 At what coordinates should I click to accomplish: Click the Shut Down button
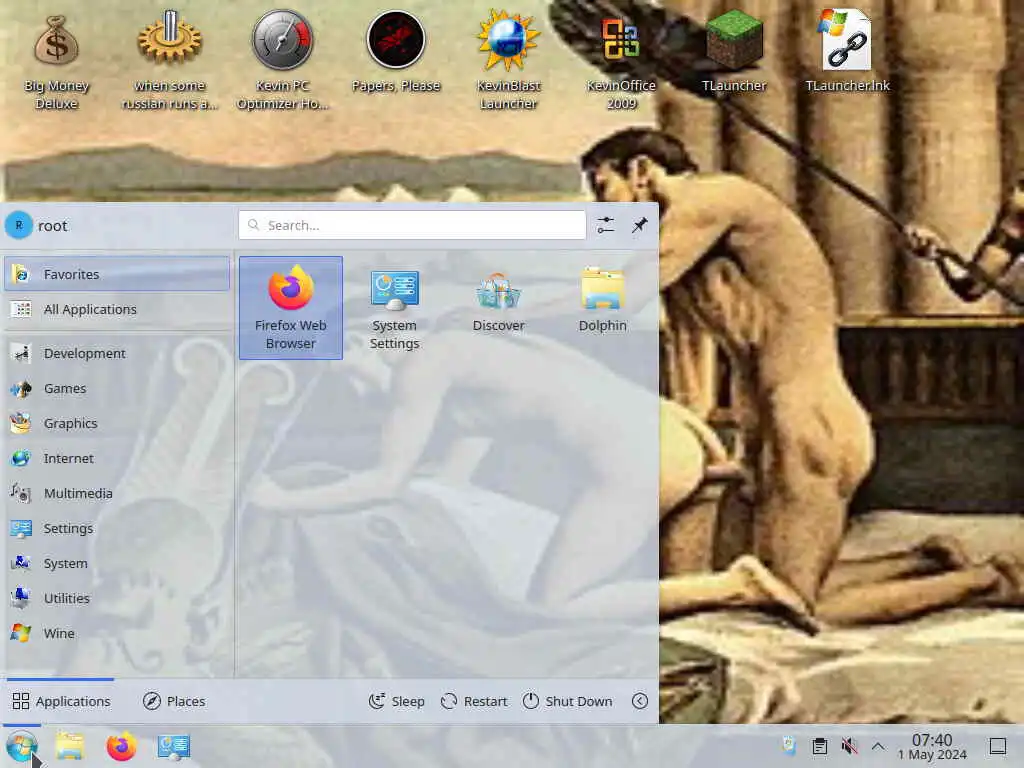point(568,701)
